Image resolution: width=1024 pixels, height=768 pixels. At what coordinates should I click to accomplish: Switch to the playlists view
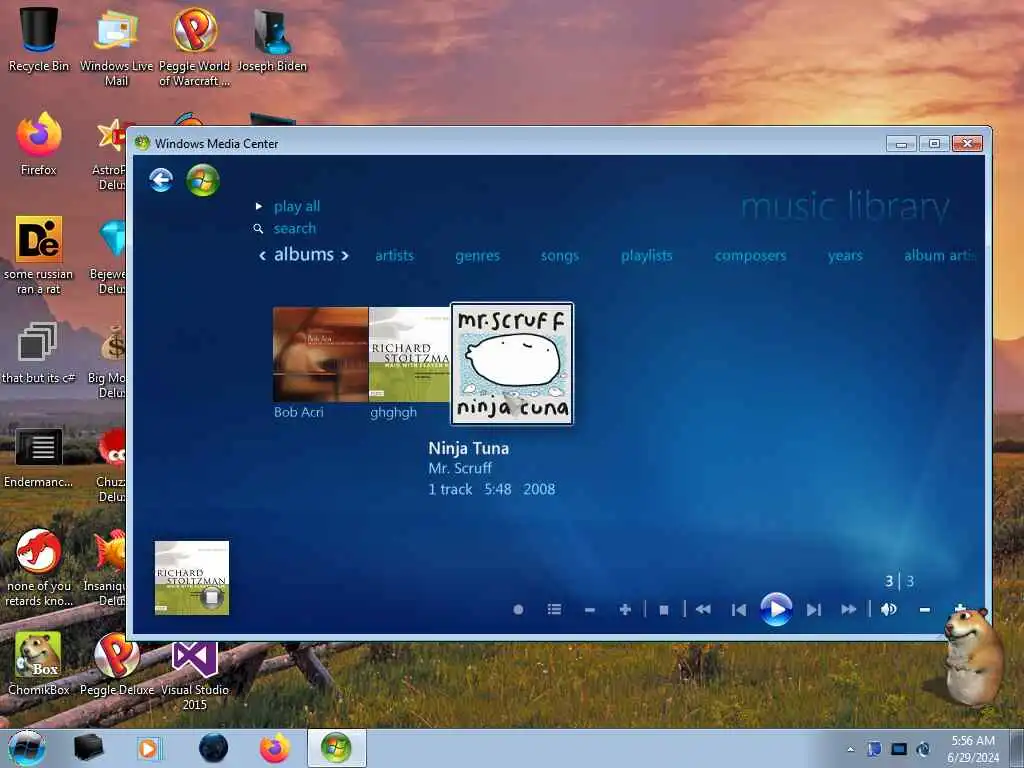(647, 255)
